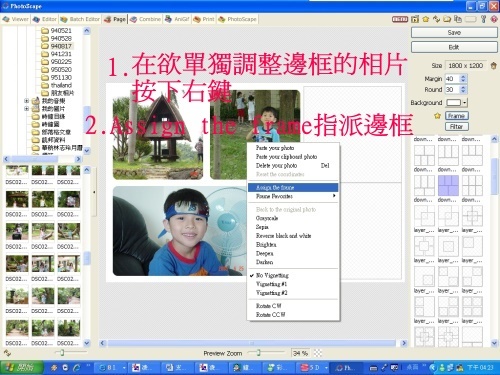Click the Round spinner arrows

pos(463,89)
